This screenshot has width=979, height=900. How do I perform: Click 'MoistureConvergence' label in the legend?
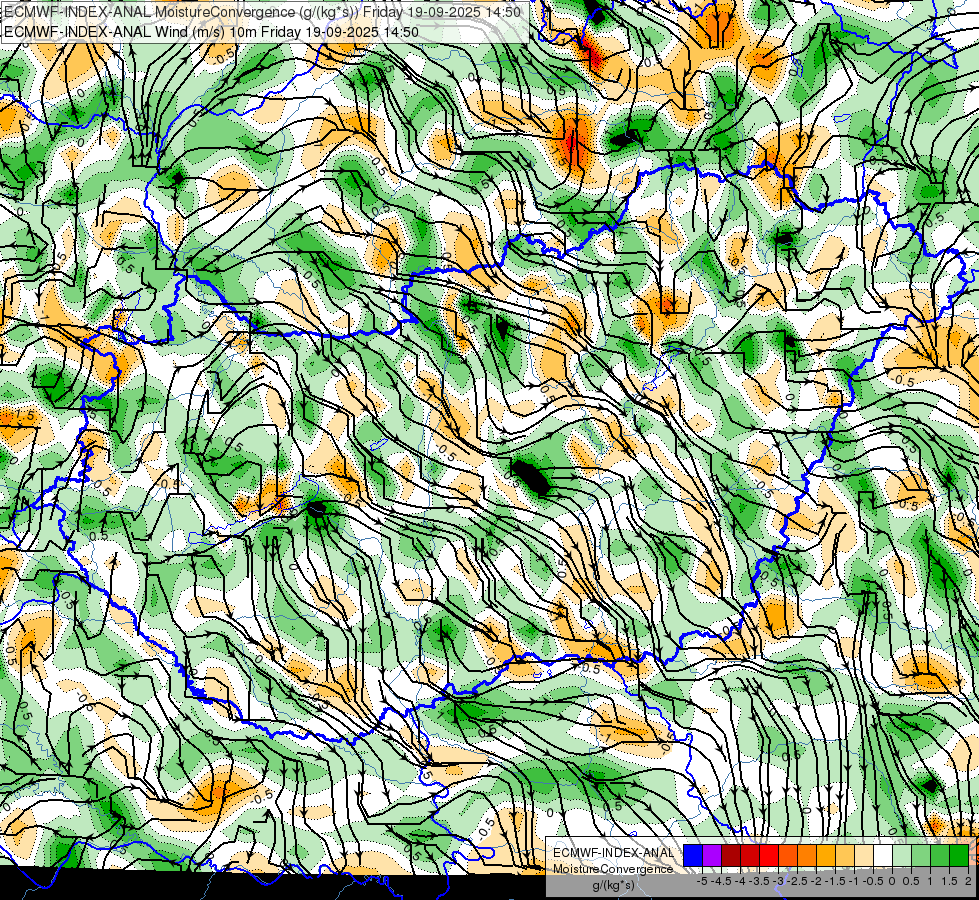click(x=613, y=869)
